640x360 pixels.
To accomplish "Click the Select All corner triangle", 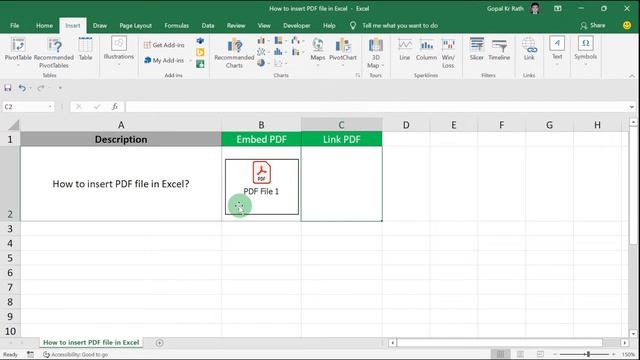I will [x=13, y=124].
